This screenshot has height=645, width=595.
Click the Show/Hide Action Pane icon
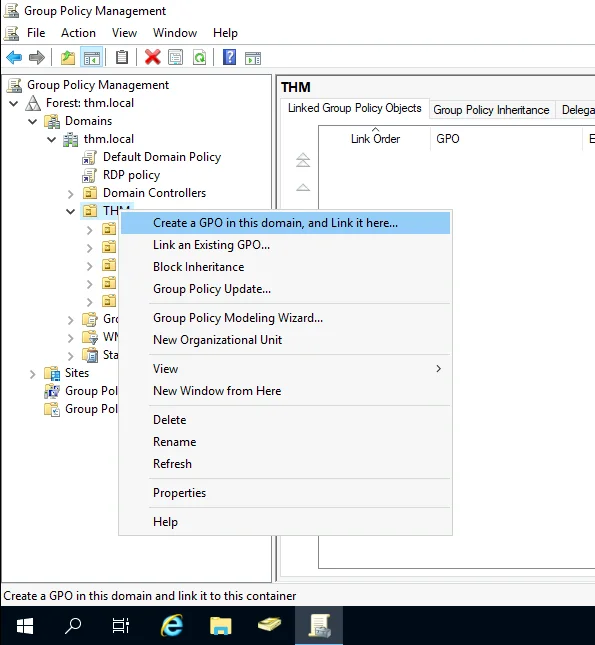[x=253, y=58]
